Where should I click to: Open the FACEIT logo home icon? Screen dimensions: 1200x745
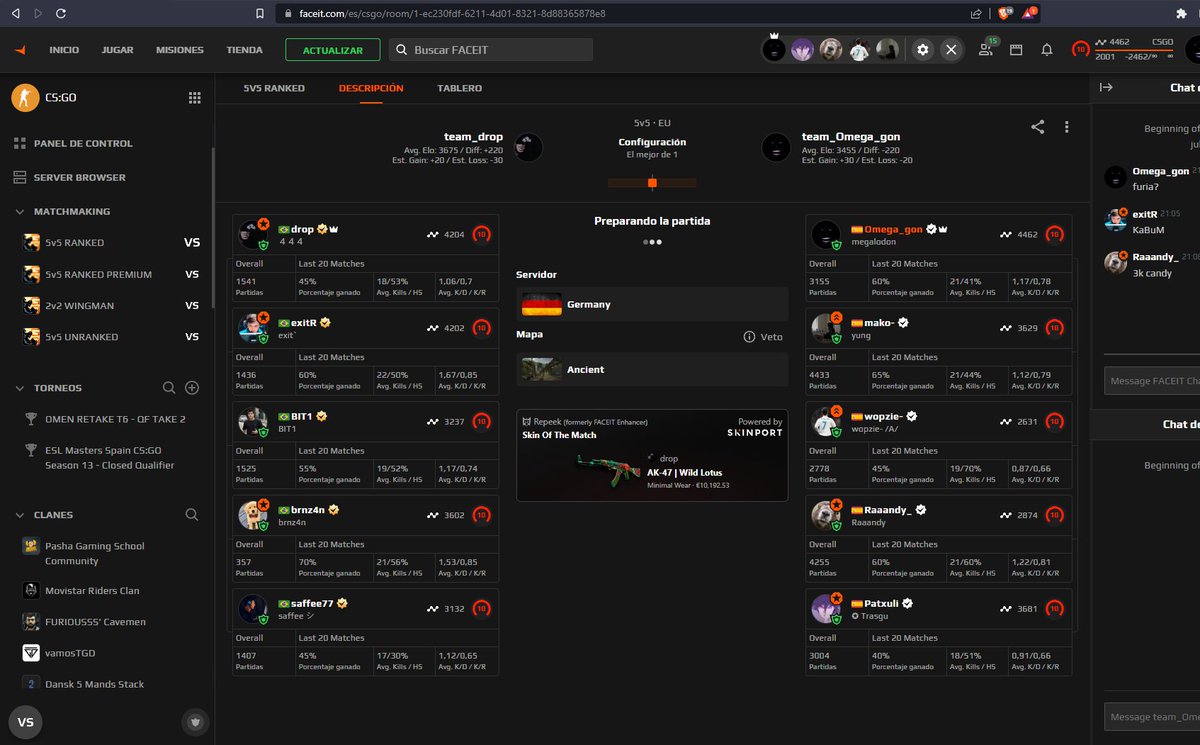click(21, 50)
